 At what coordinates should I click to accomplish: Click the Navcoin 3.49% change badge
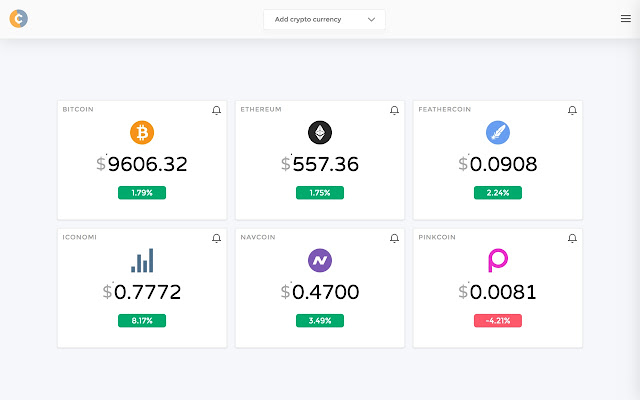[320, 320]
